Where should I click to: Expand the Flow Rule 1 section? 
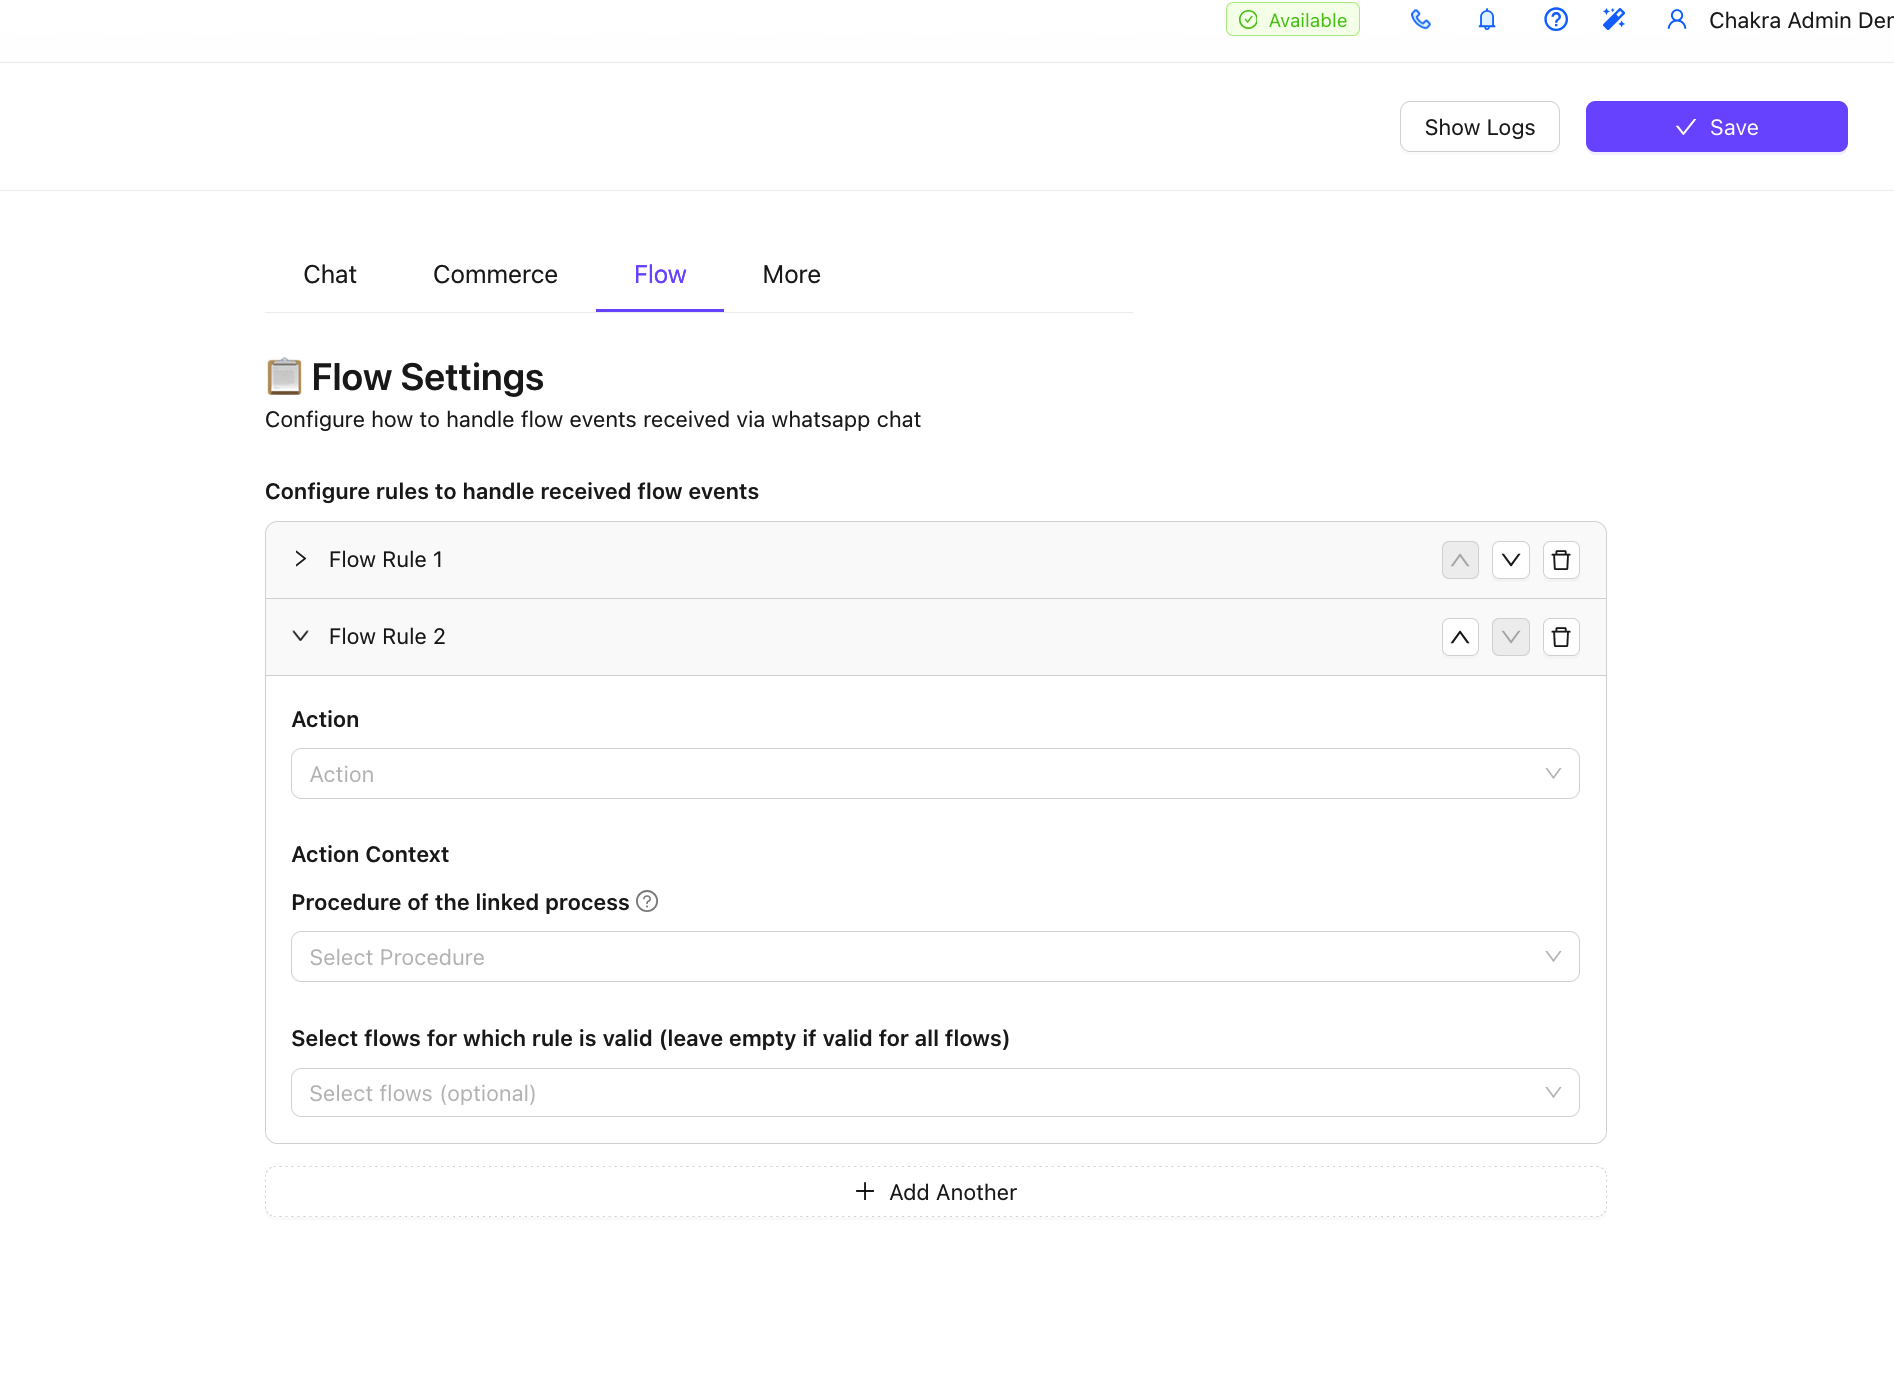[301, 559]
